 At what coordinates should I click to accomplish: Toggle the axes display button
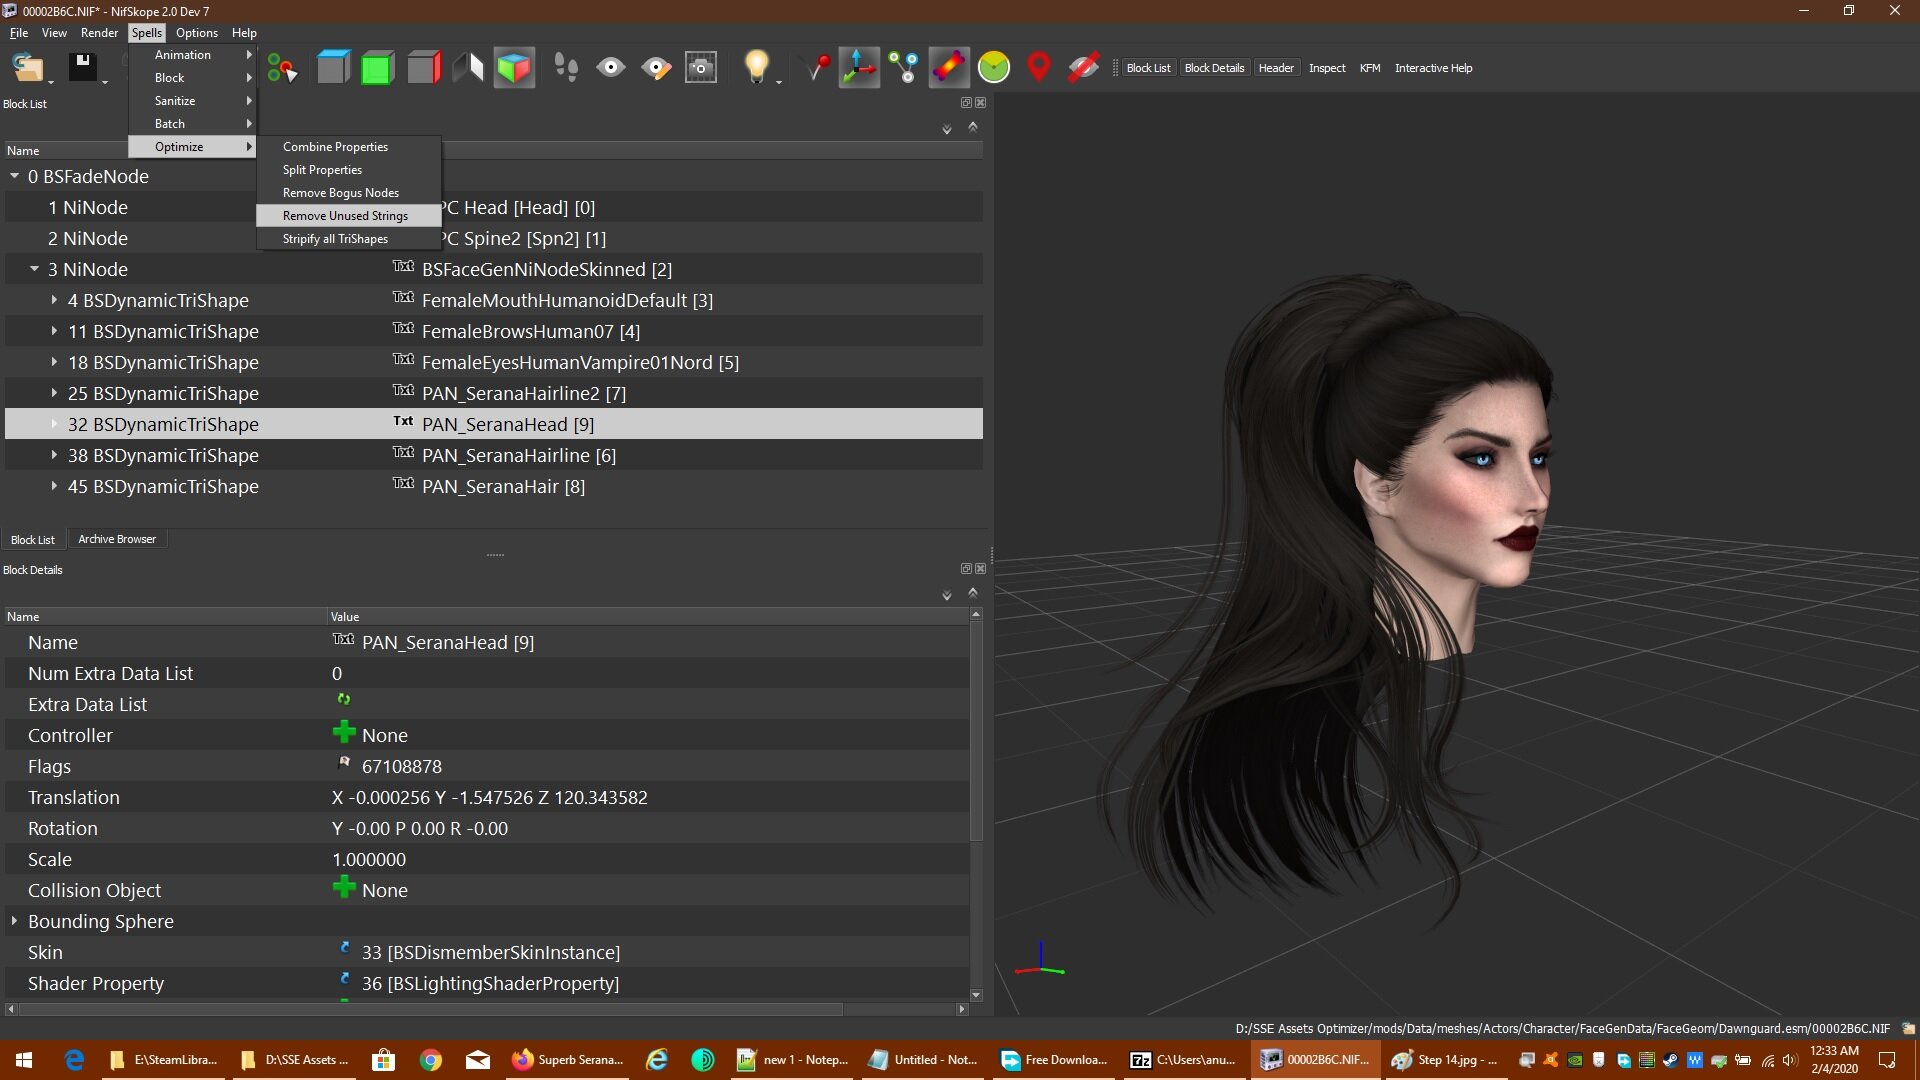tap(859, 68)
